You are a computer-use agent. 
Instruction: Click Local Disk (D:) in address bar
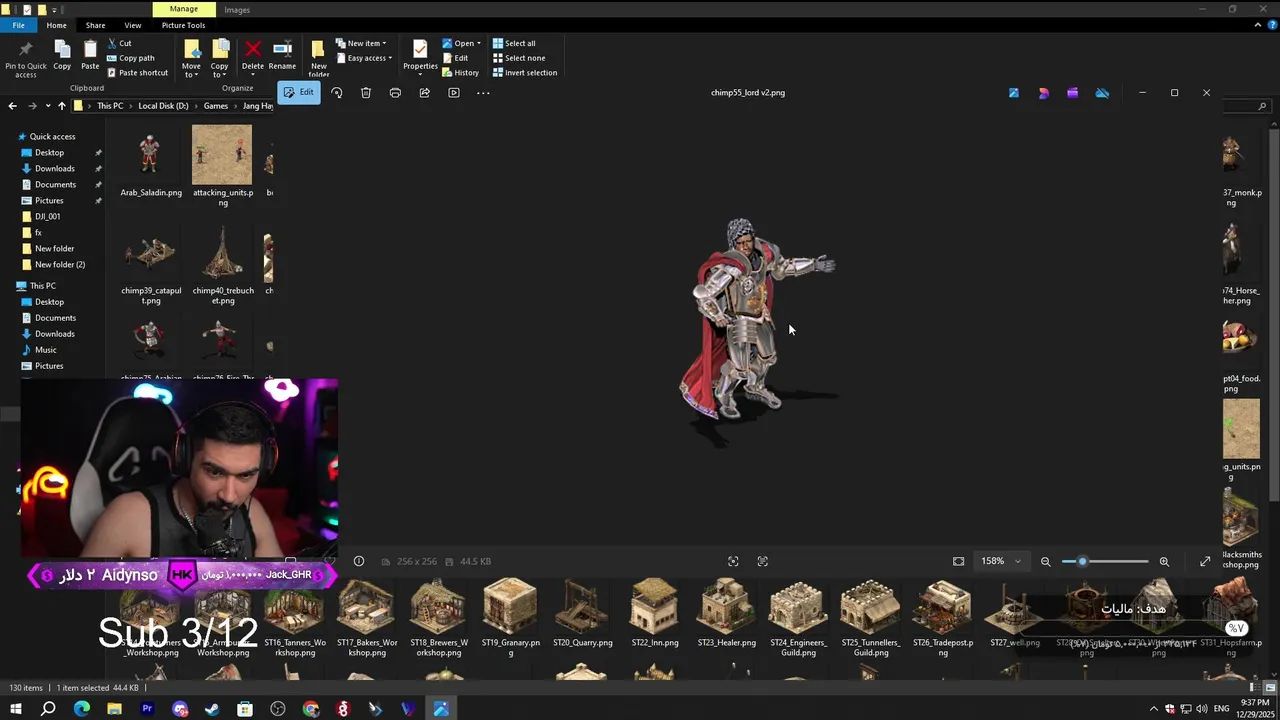click(163, 106)
